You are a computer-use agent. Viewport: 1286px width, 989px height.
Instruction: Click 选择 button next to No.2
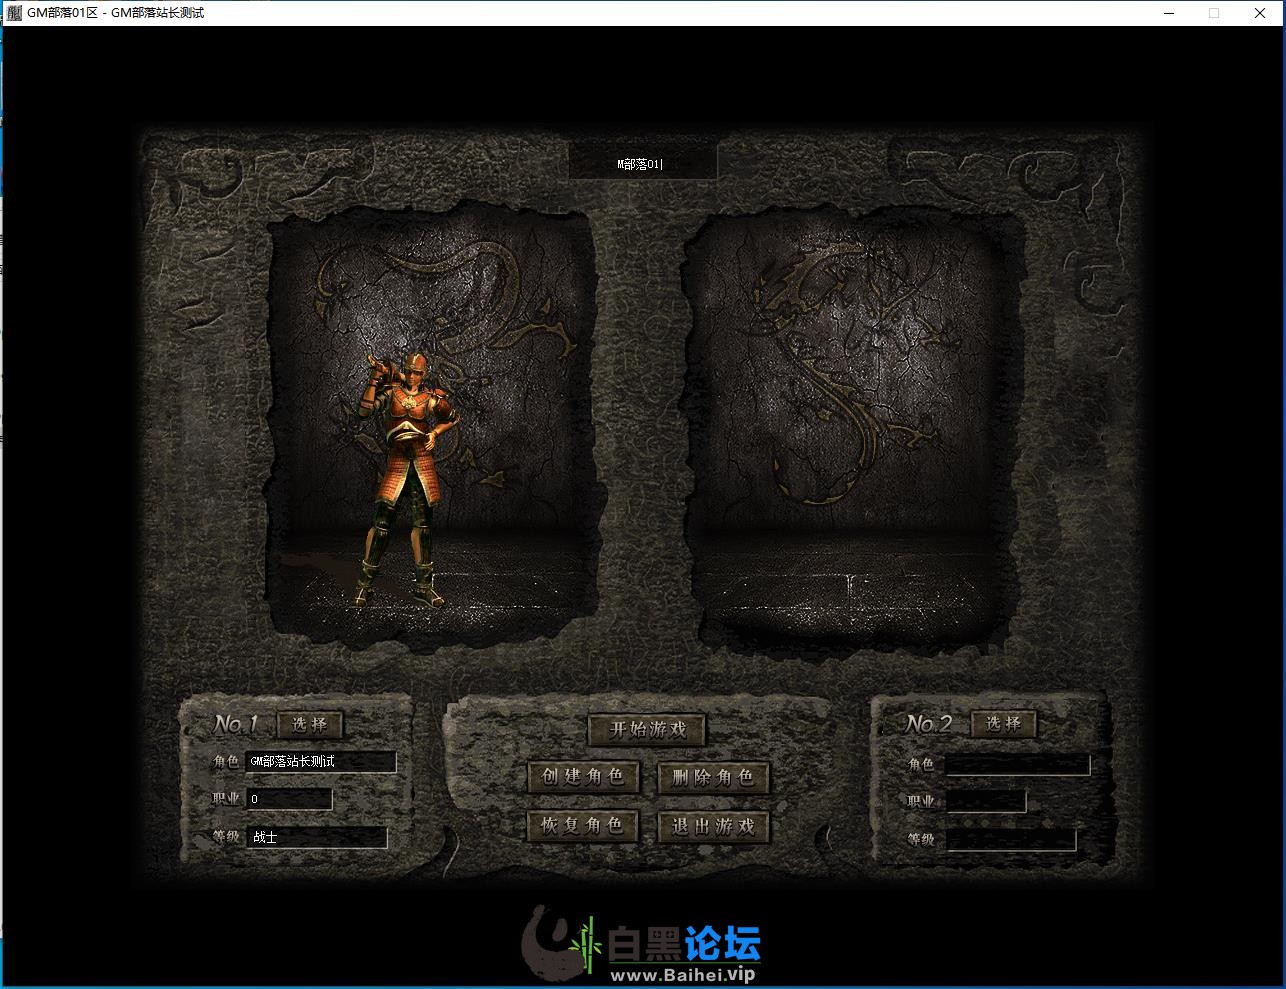click(x=1003, y=723)
